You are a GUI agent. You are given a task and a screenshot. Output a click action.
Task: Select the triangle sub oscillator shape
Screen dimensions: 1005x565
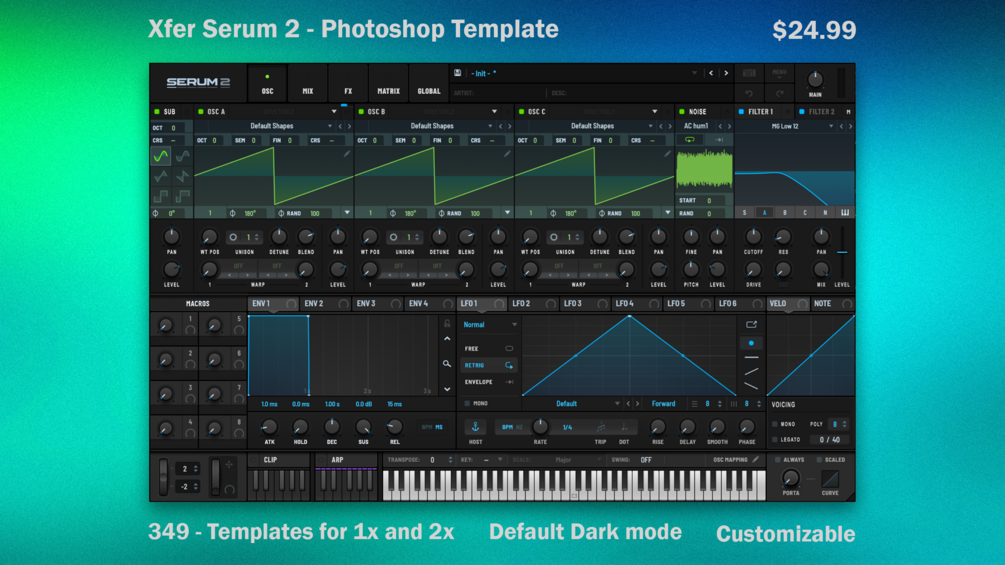[161, 176]
